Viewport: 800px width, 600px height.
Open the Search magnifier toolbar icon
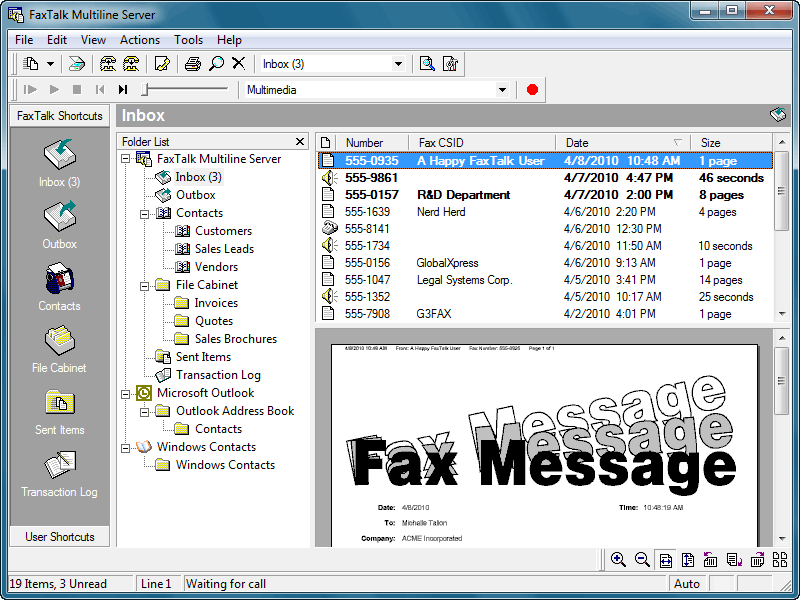[x=215, y=63]
